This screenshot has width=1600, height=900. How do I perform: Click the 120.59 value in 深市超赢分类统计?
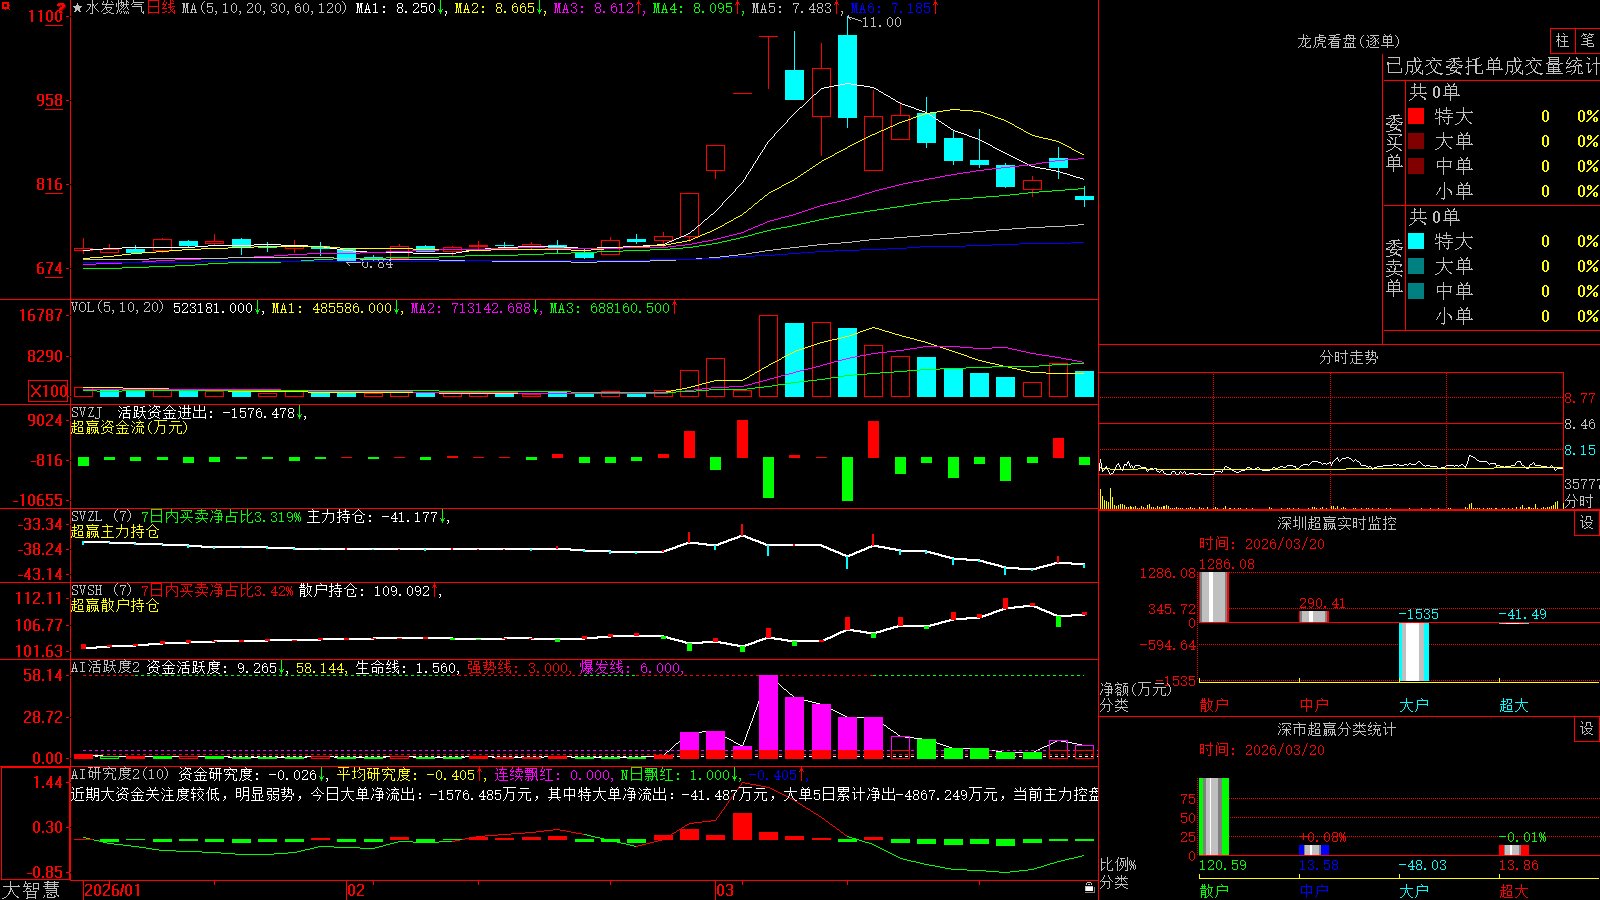point(1223,865)
